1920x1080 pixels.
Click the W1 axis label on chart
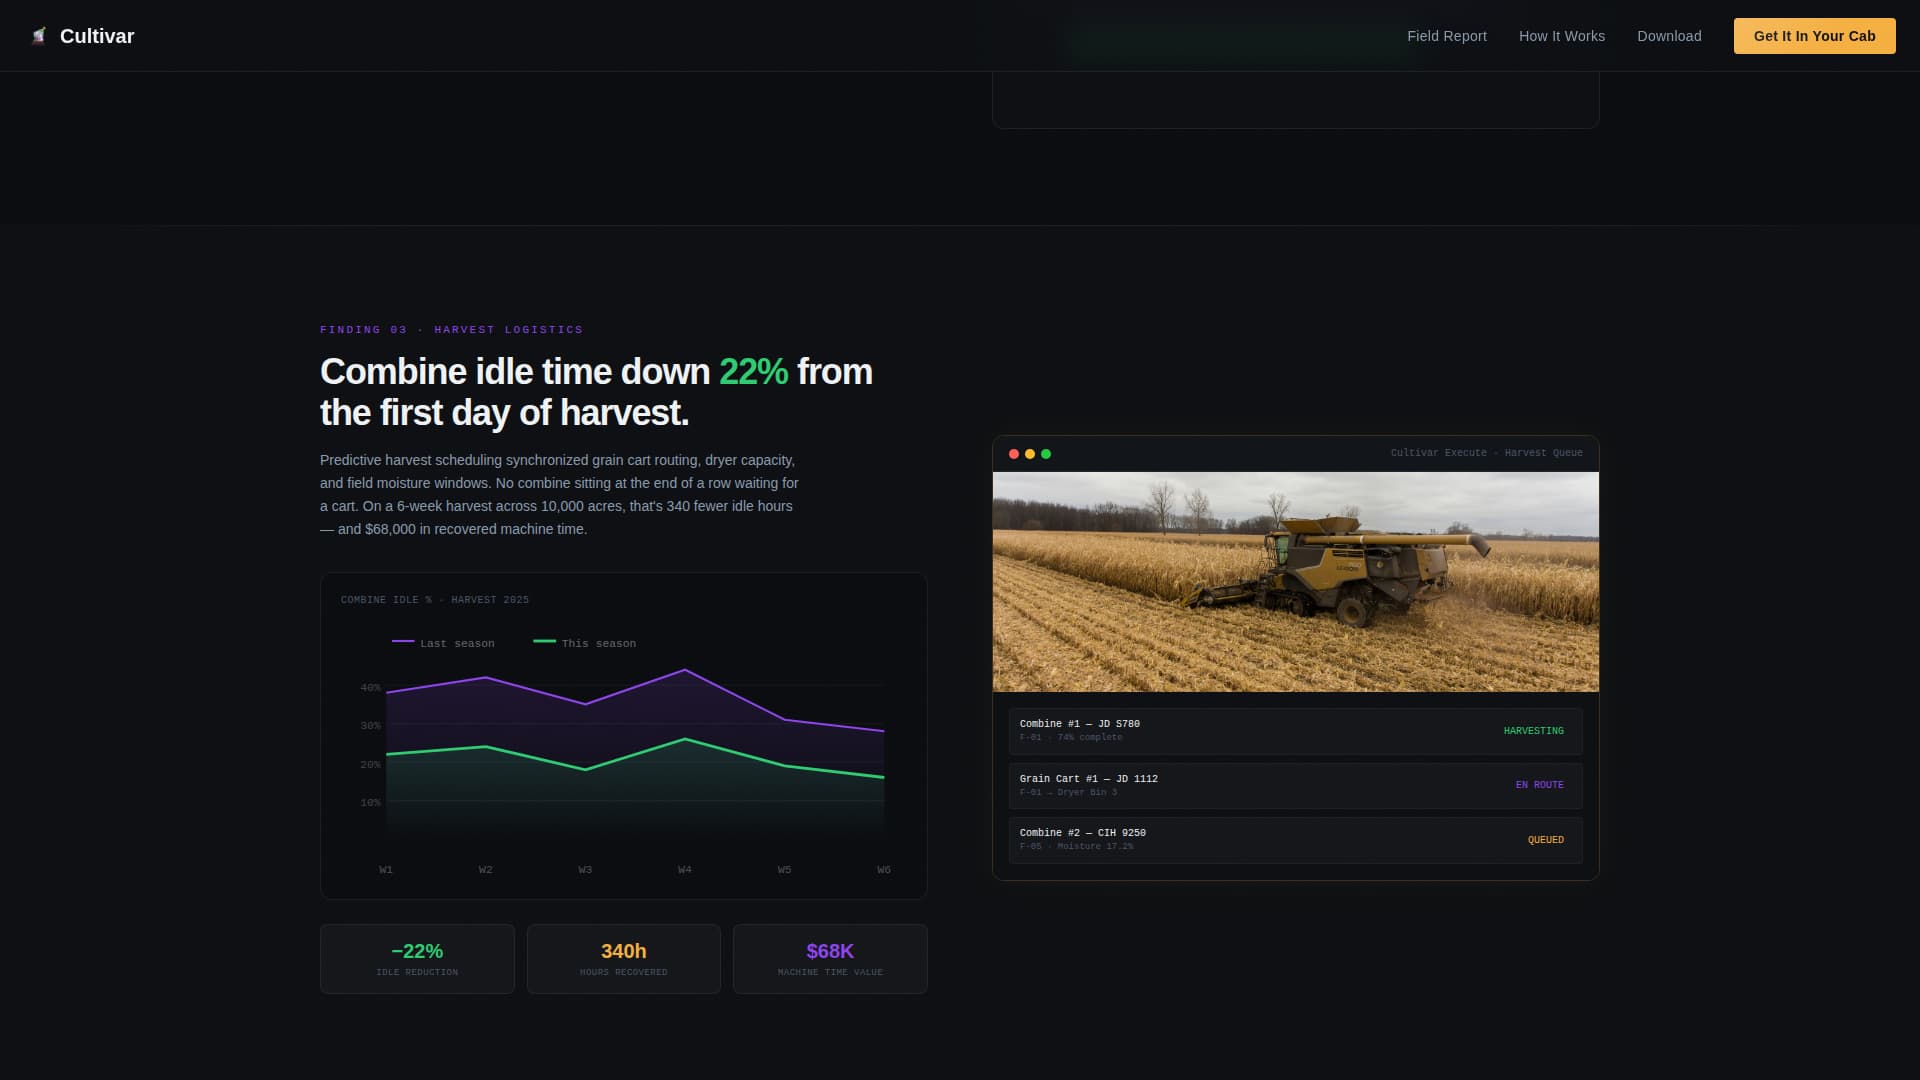click(x=386, y=870)
